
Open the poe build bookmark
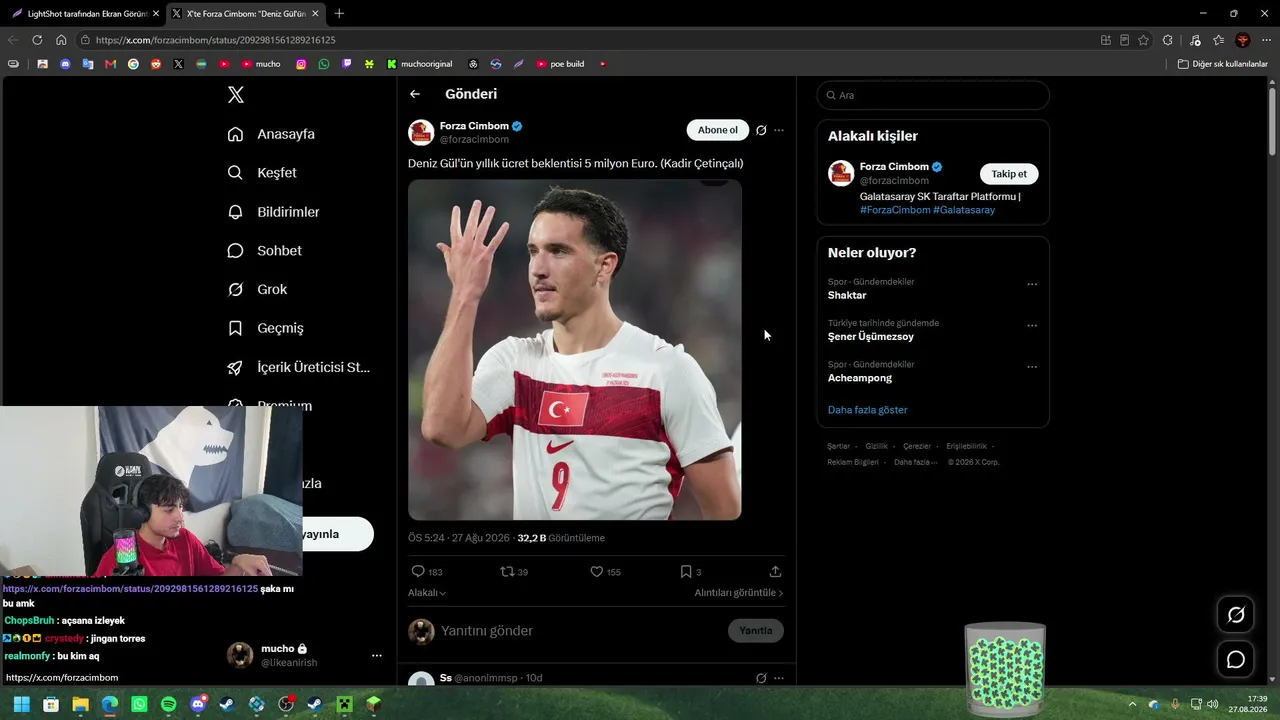coord(560,64)
